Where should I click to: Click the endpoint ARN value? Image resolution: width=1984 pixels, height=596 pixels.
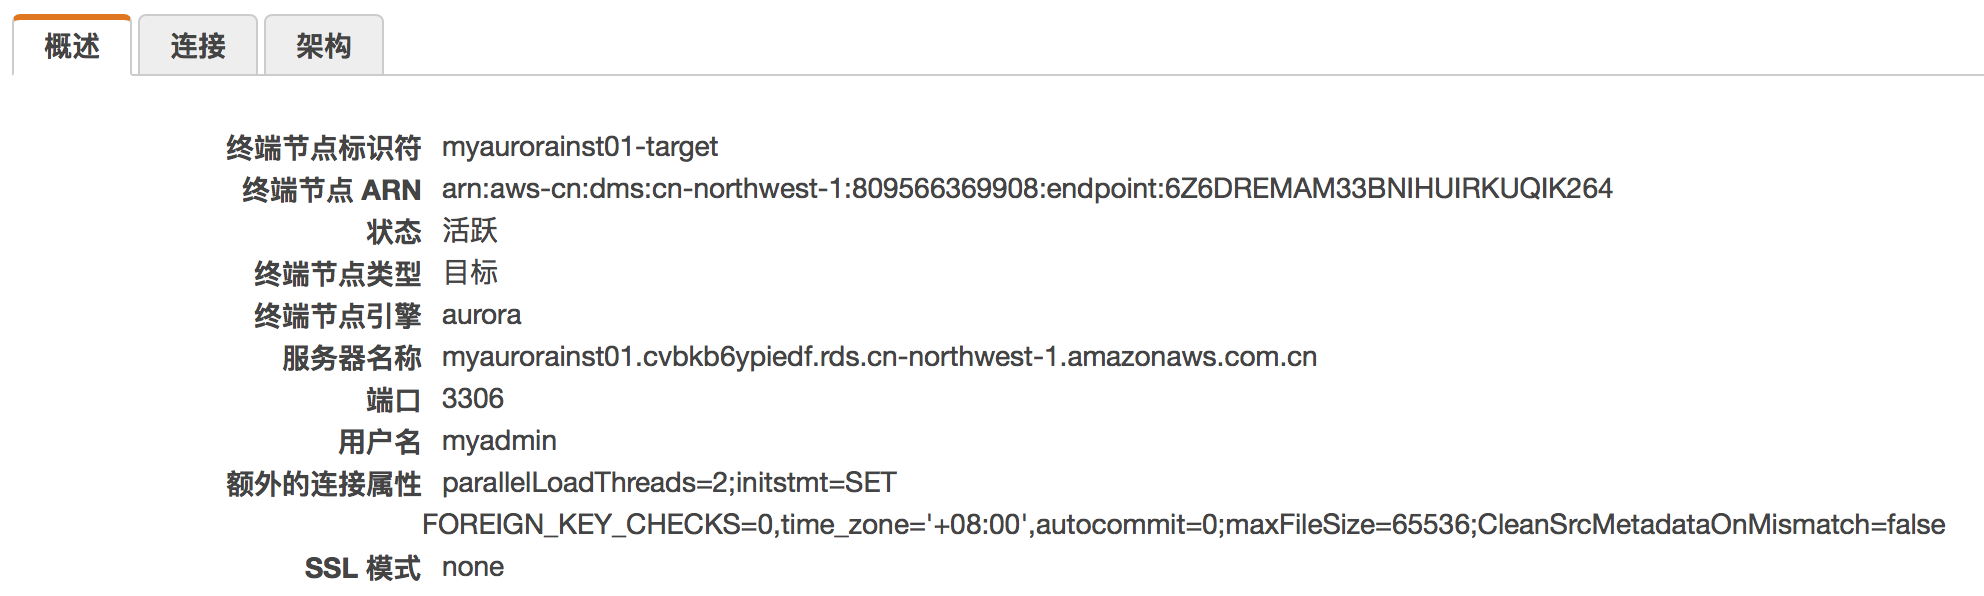click(1027, 189)
